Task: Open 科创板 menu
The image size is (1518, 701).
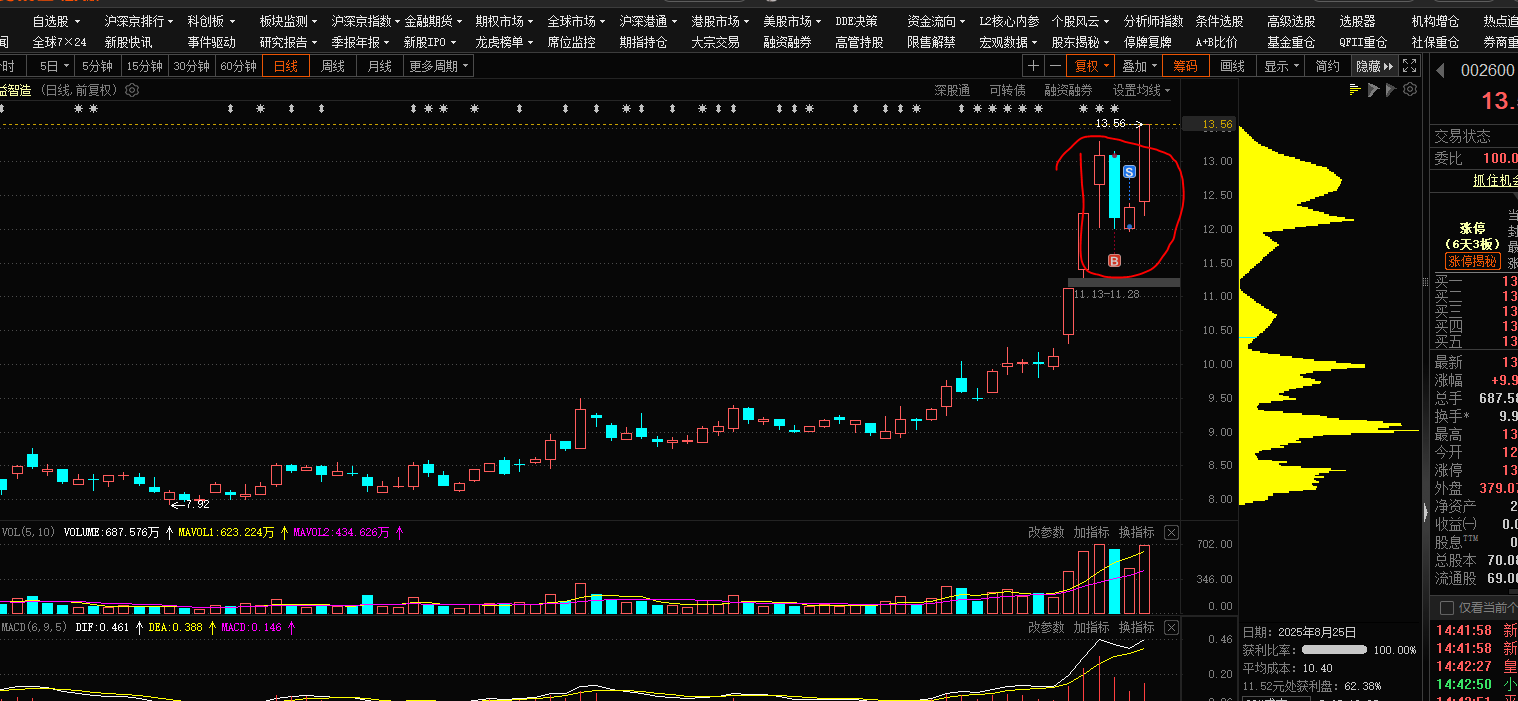Action: click(x=211, y=21)
